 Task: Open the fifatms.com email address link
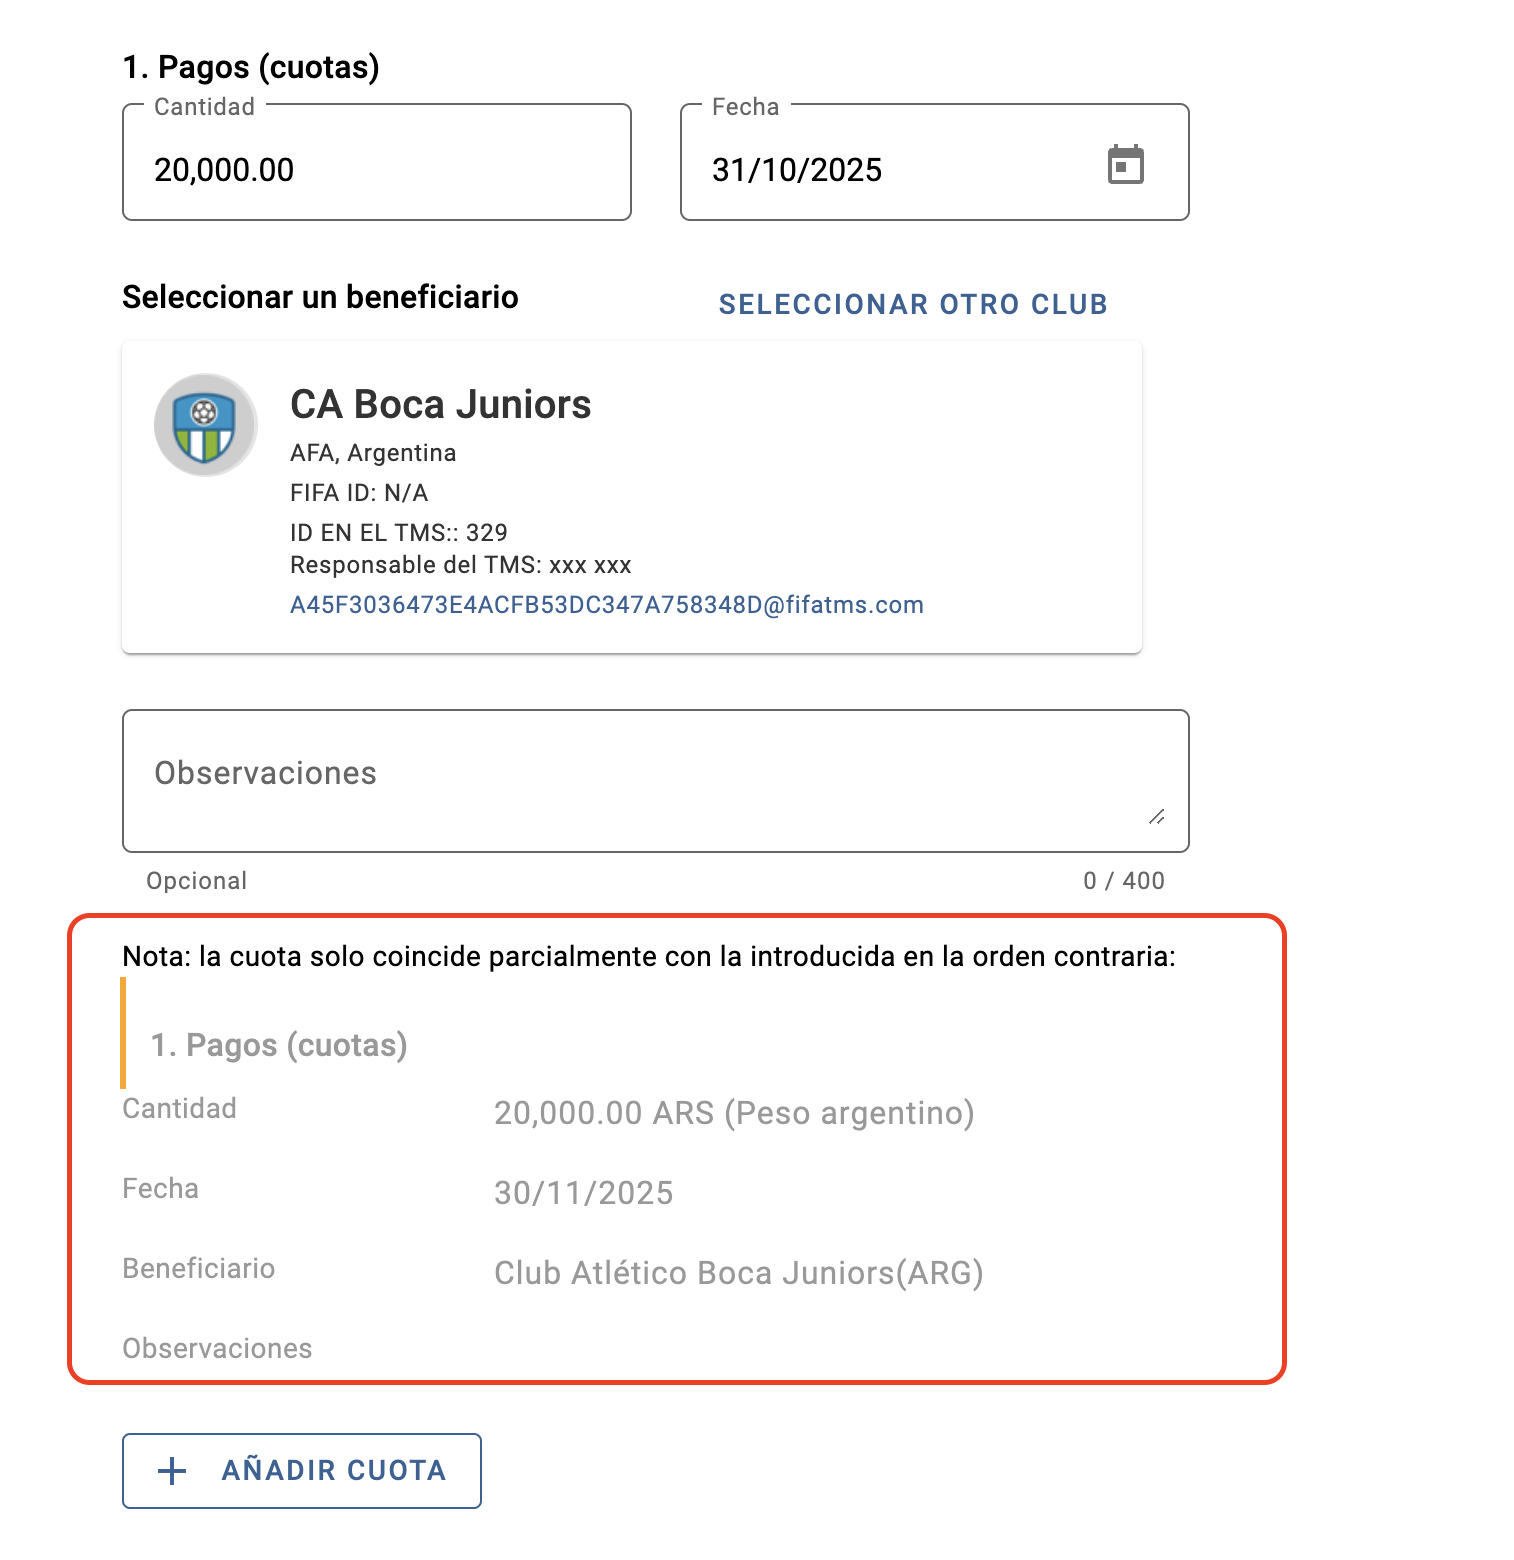pyautogui.click(x=607, y=605)
